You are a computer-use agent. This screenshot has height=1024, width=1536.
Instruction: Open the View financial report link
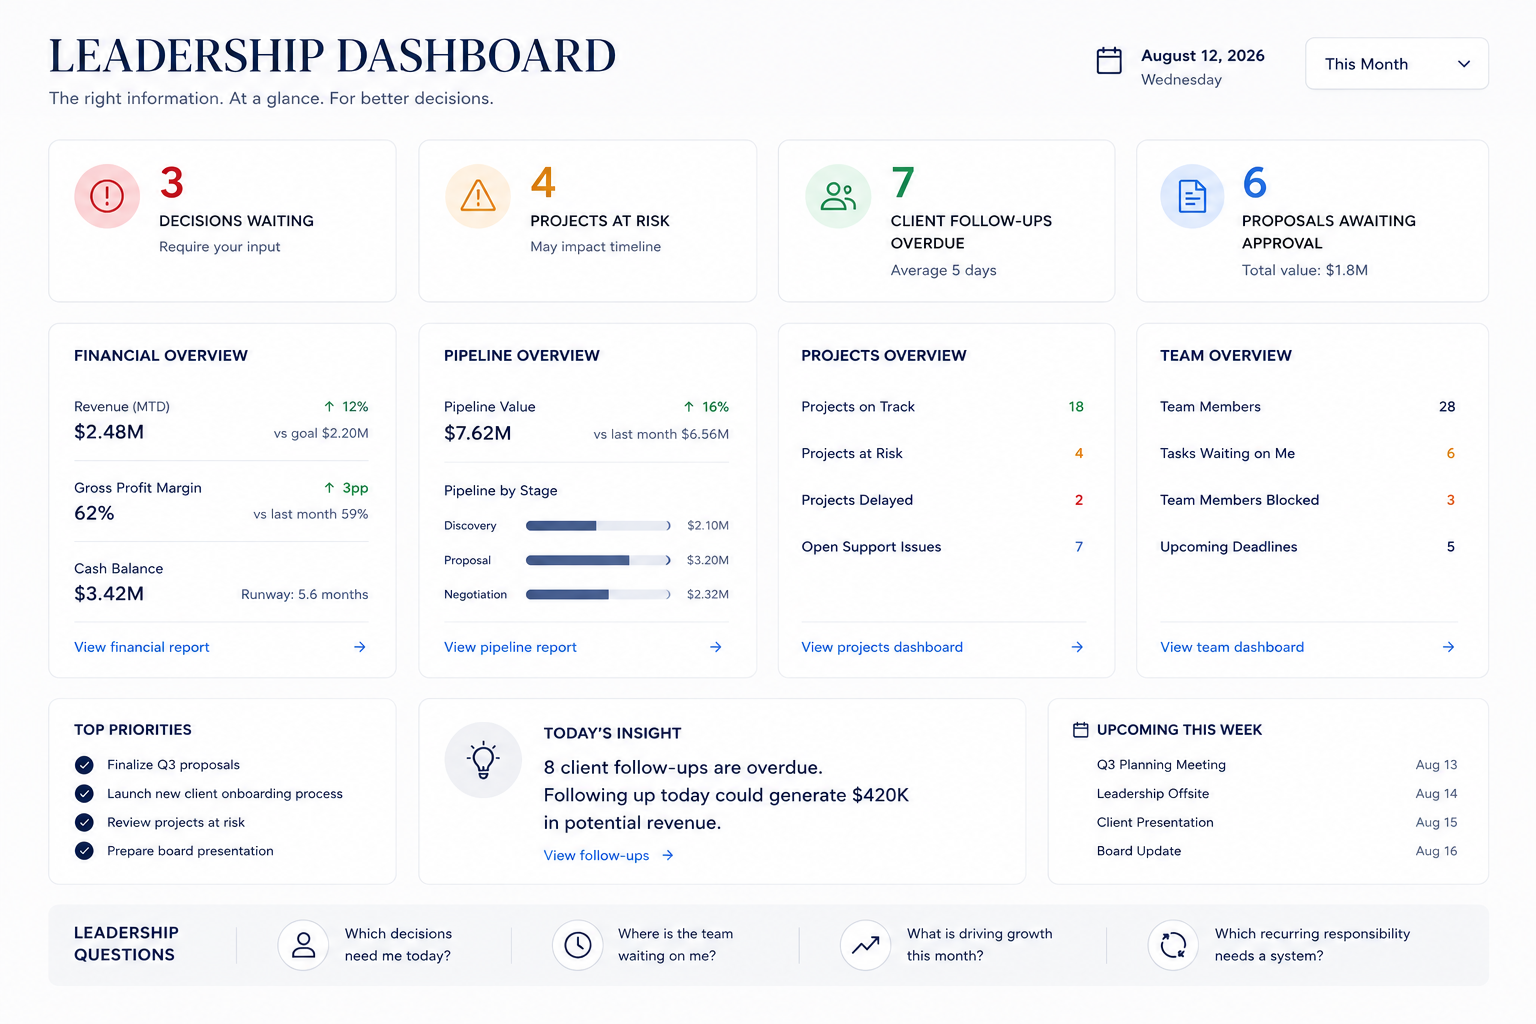(x=142, y=647)
